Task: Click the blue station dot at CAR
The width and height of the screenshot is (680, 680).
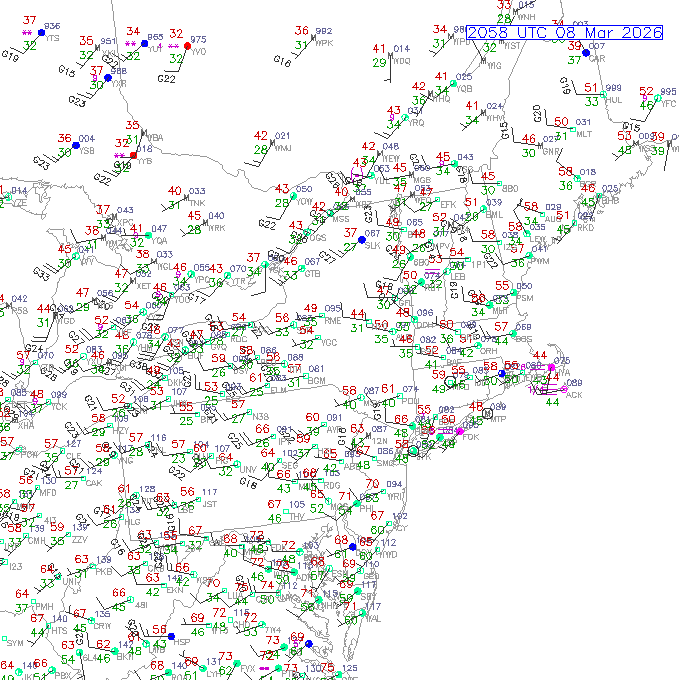Action: (586, 53)
